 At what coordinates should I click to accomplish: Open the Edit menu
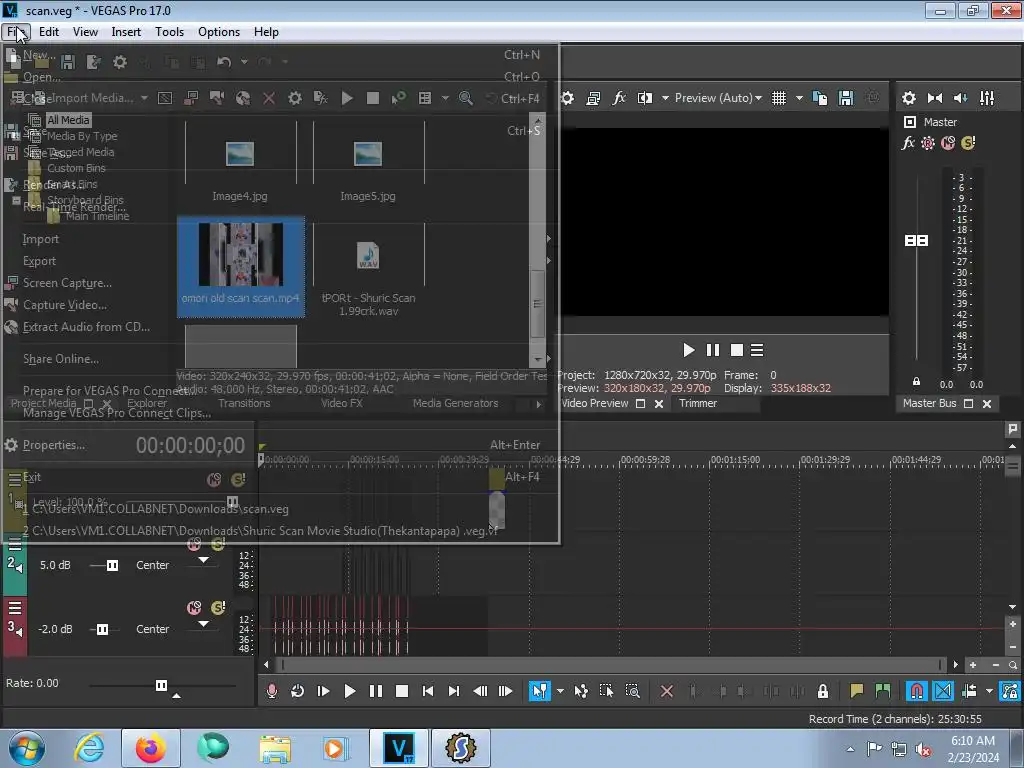49,32
